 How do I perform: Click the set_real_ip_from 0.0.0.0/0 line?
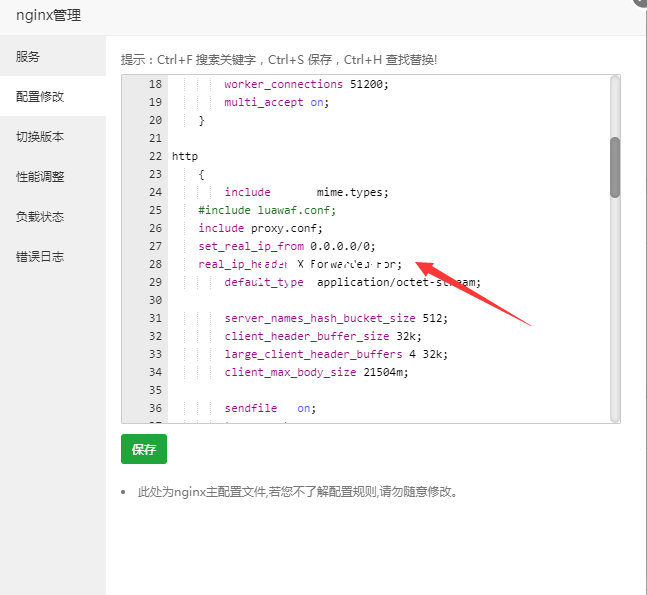(286, 246)
